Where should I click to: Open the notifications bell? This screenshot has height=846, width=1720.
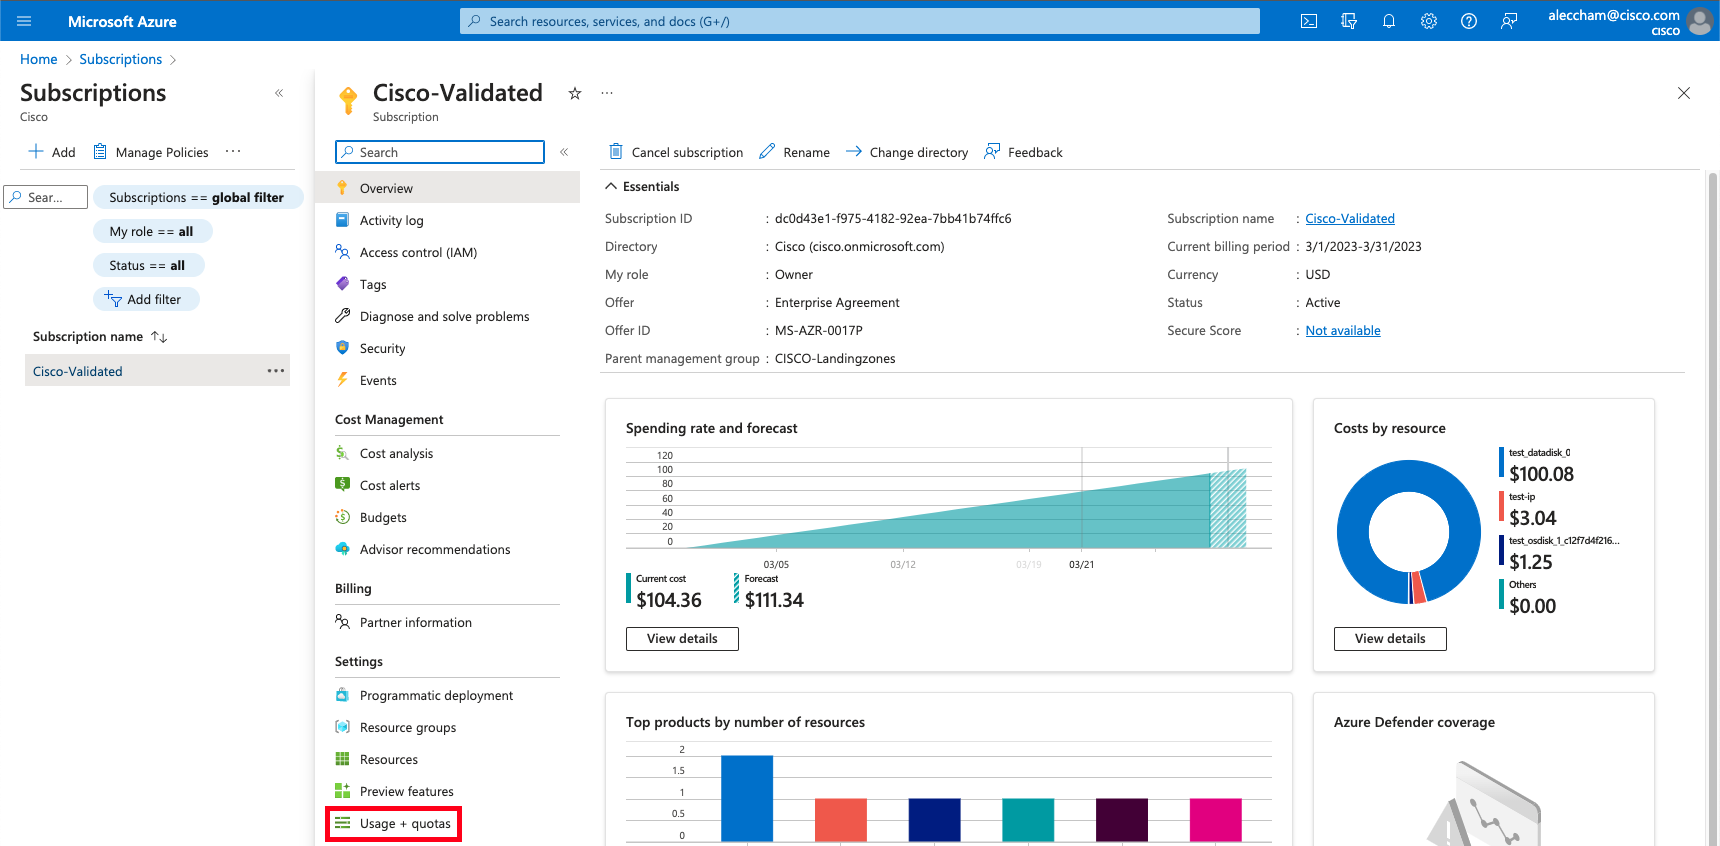click(1389, 21)
